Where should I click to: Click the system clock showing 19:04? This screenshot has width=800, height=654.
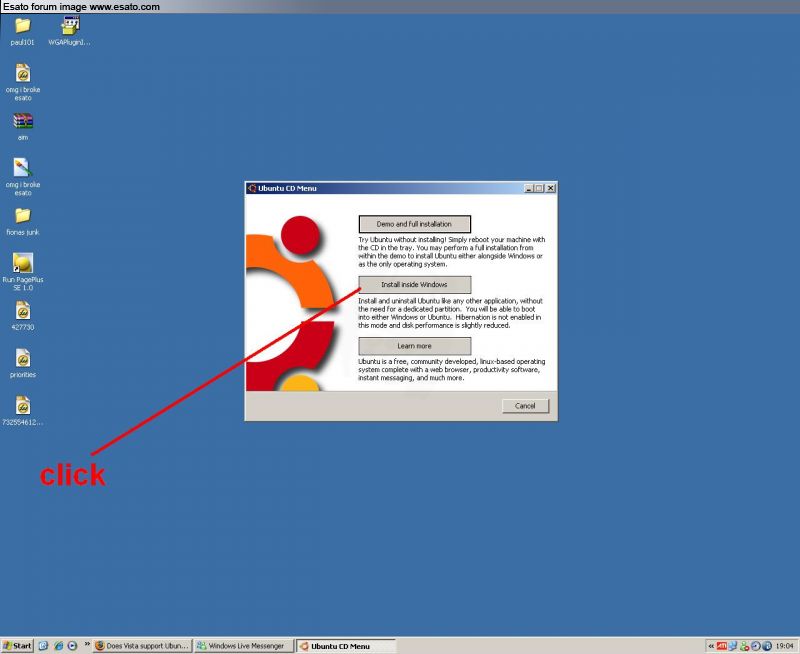(x=785, y=646)
